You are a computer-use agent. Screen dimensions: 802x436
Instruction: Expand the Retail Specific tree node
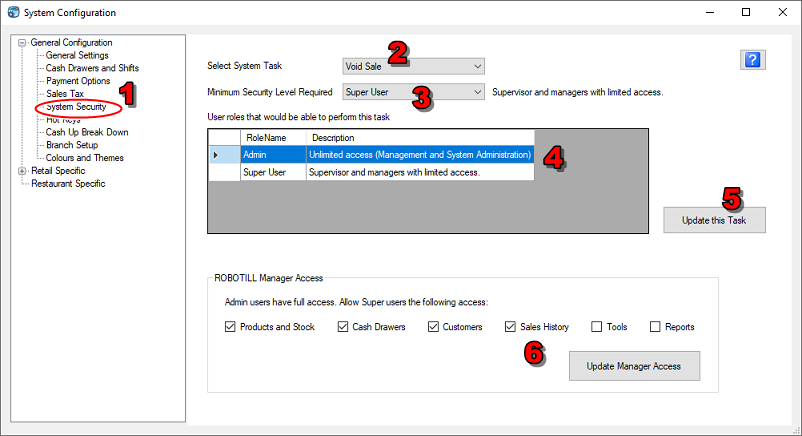(x=22, y=171)
